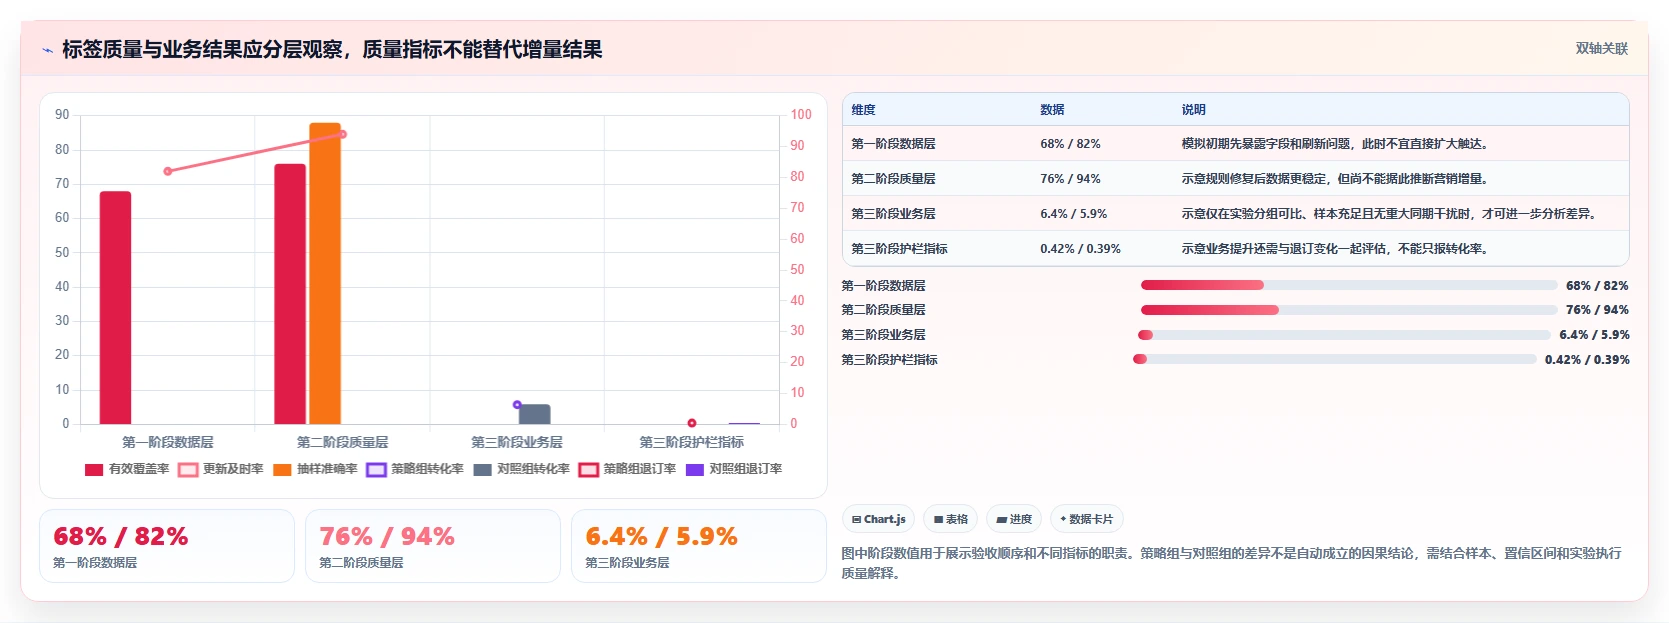1669x623 pixels.
Task: Click the note starting 示意业务提升还需与退订变化
Action: (x=1337, y=249)
